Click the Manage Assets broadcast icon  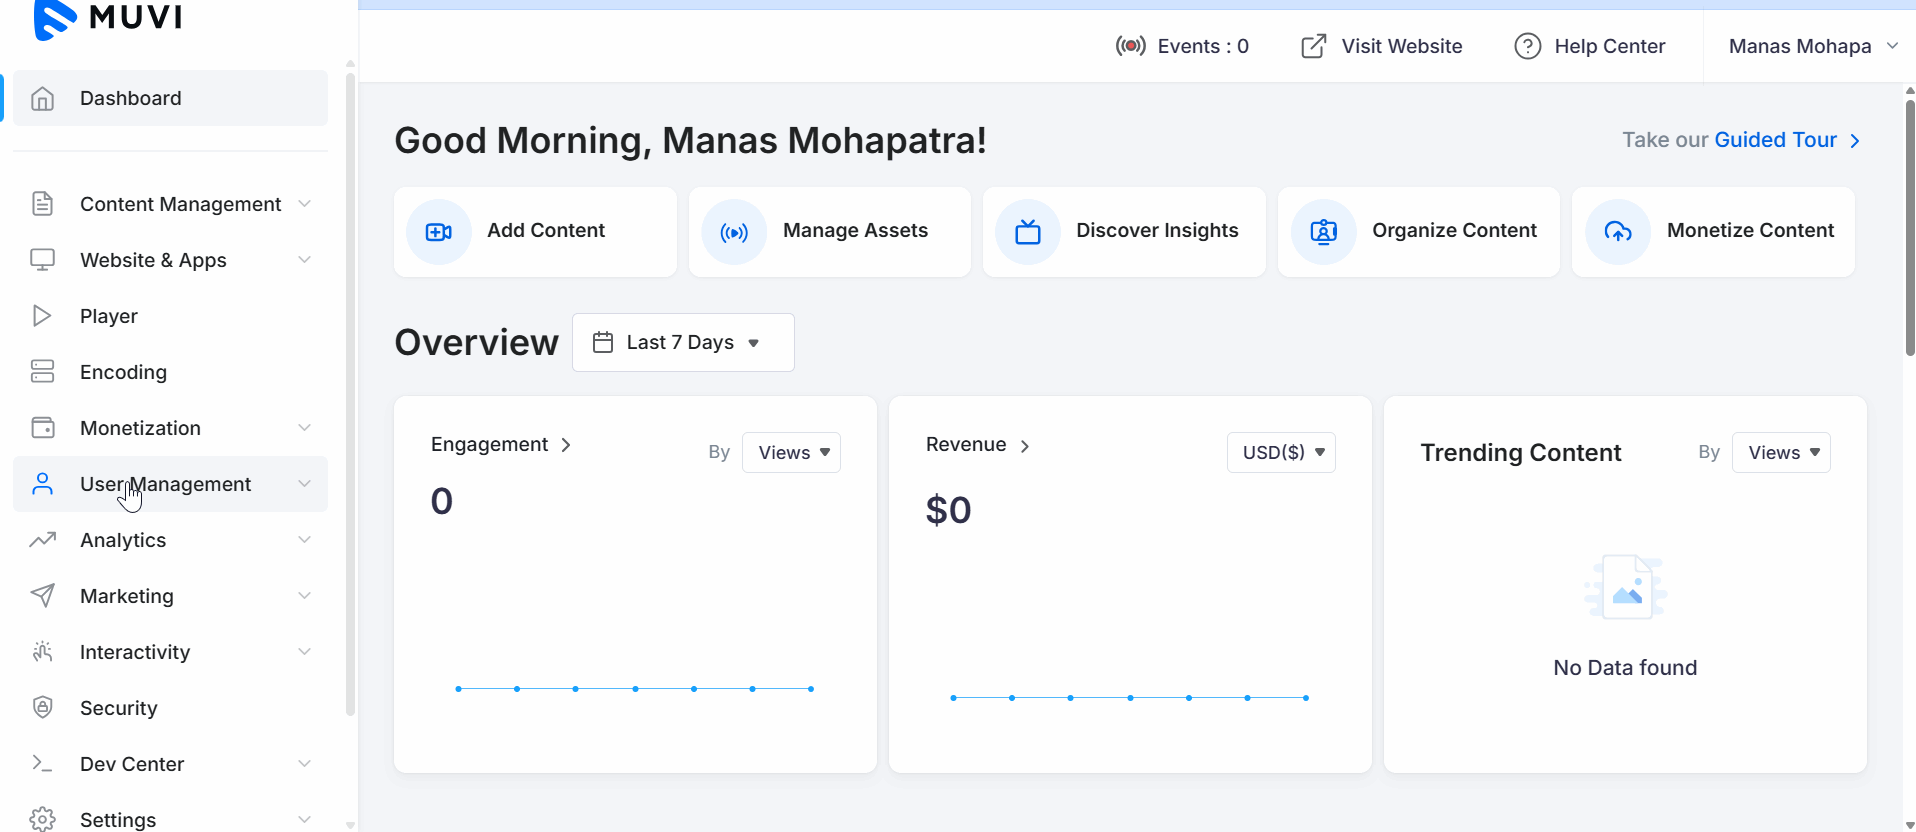(734, 232)
